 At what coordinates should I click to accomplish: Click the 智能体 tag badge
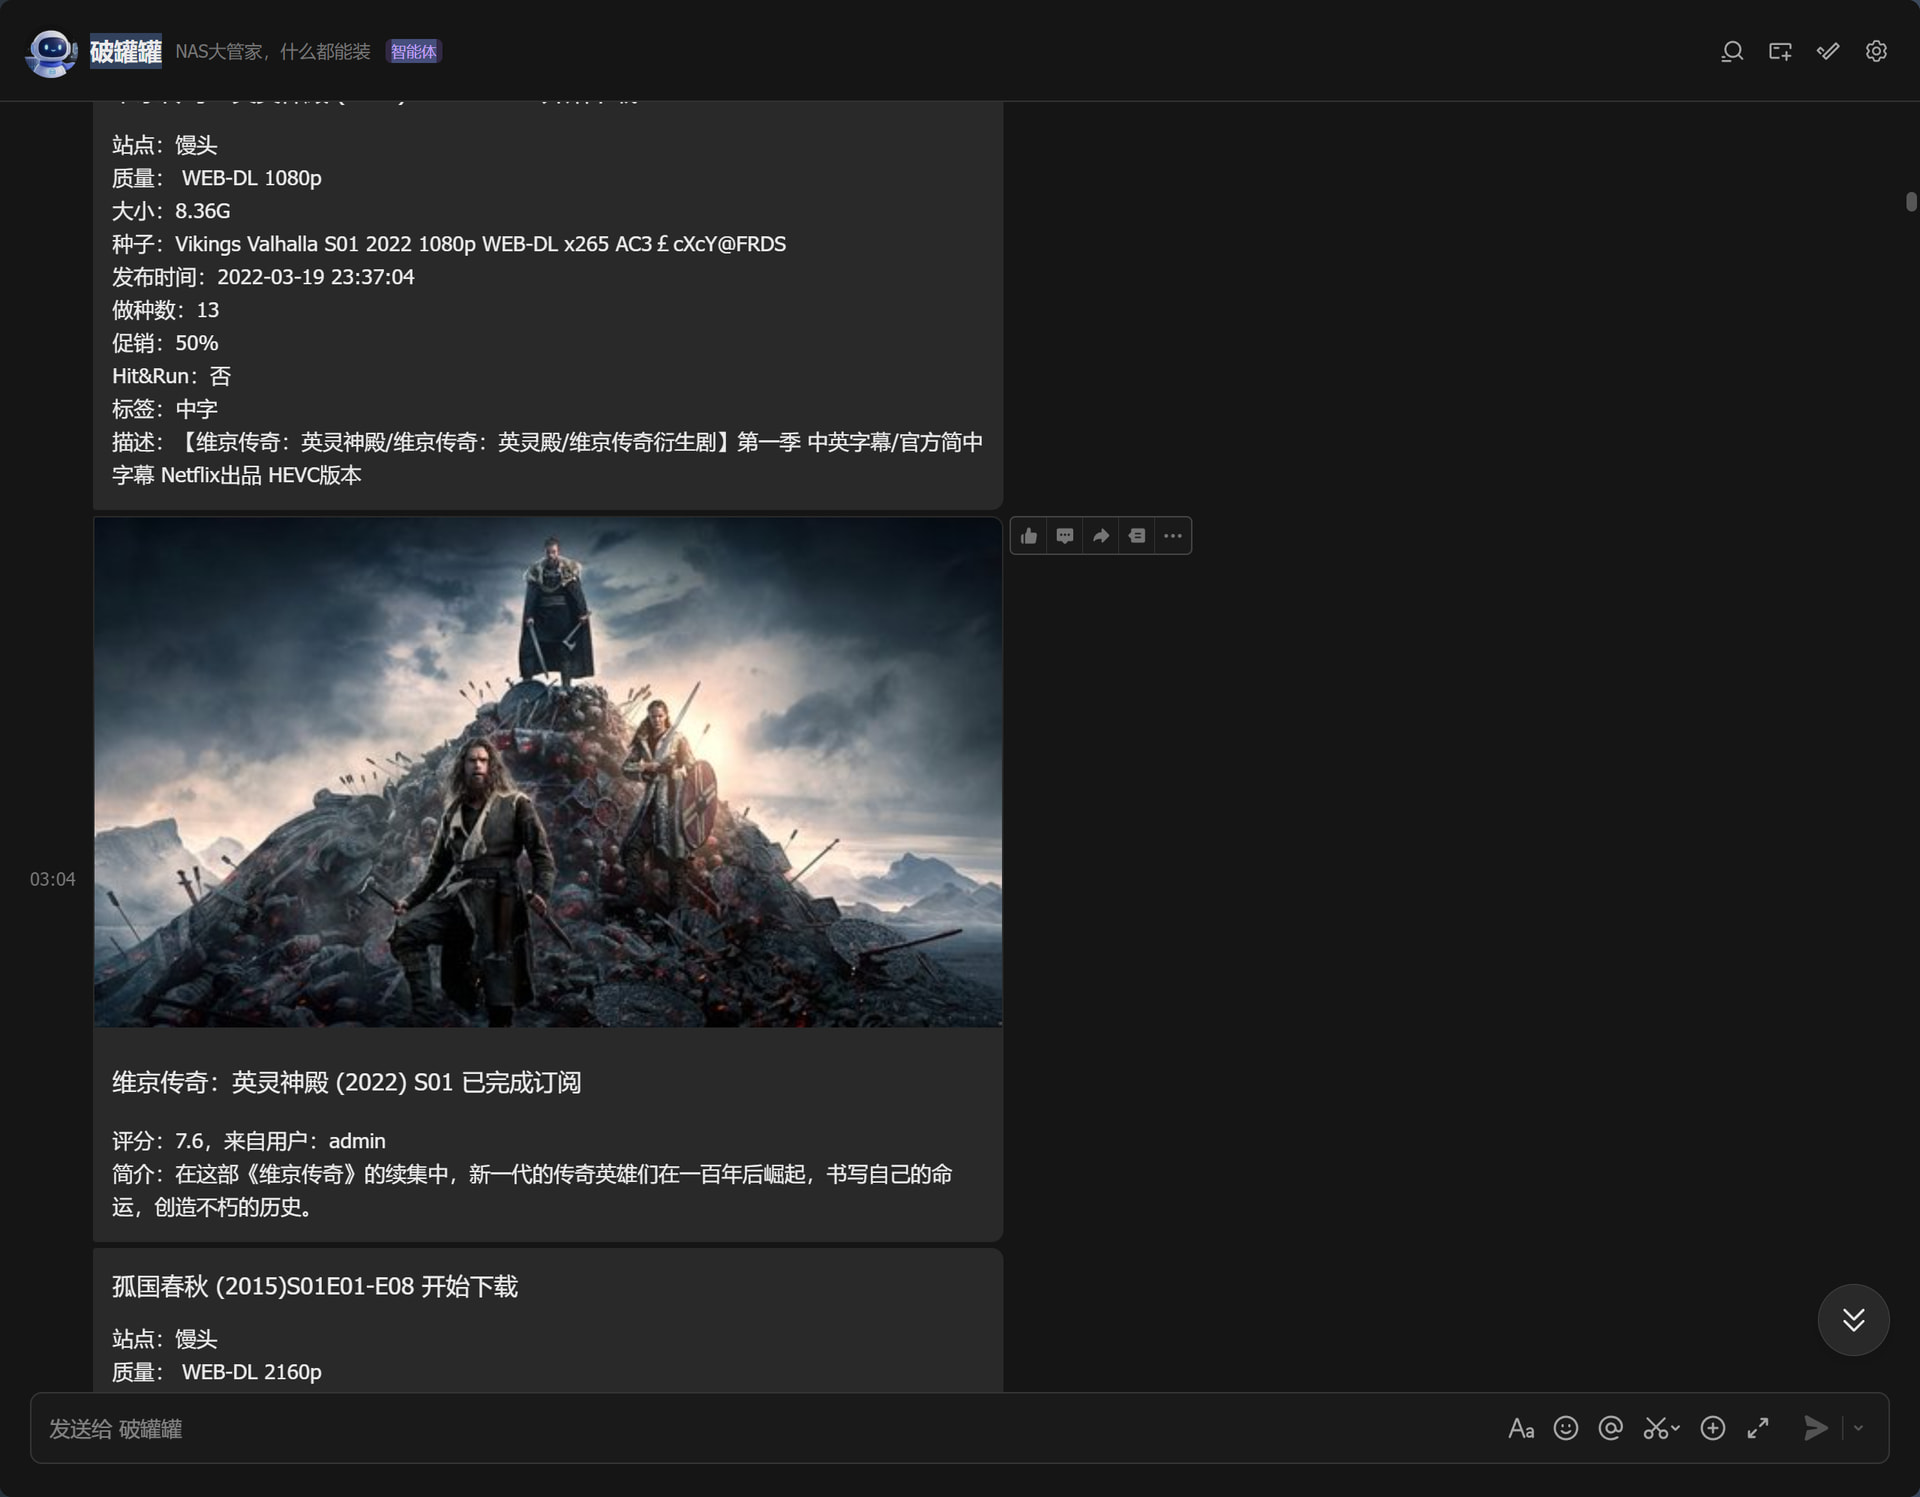click(414, 52)
